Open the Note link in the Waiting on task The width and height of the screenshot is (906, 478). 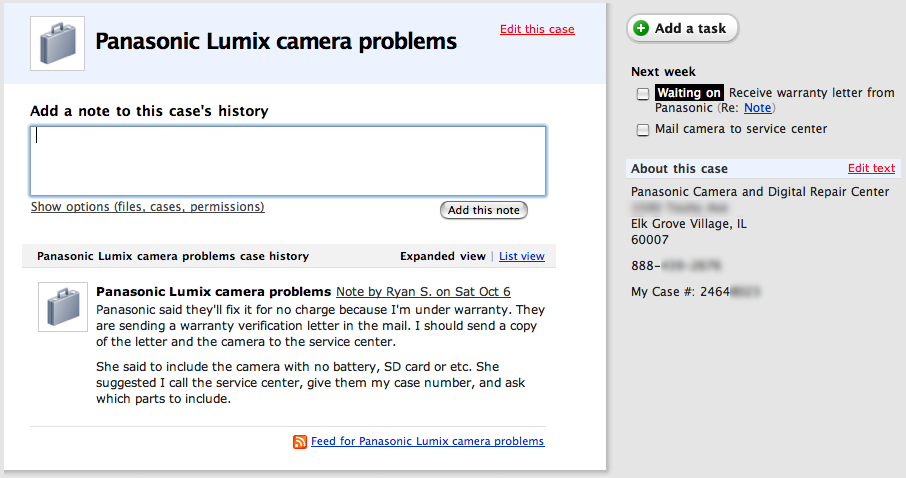pos(758,108)
